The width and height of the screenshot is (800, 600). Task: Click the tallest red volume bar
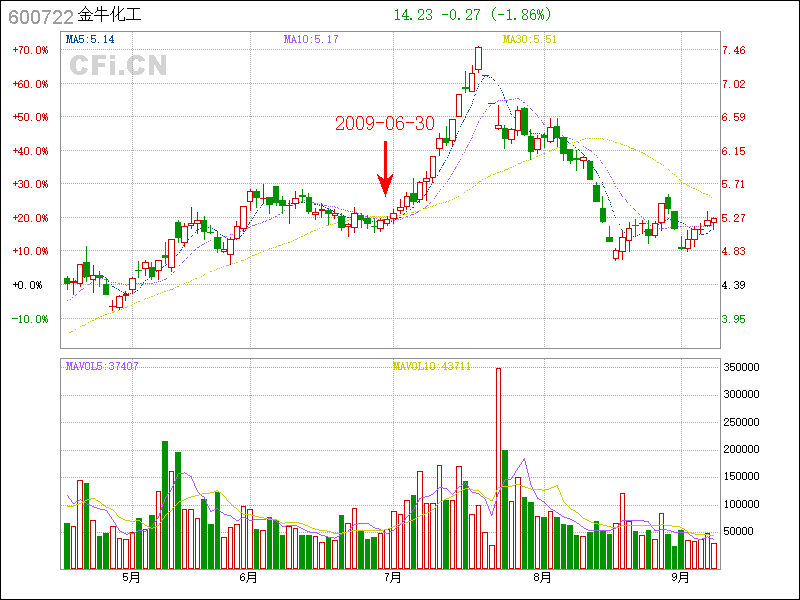498,468
